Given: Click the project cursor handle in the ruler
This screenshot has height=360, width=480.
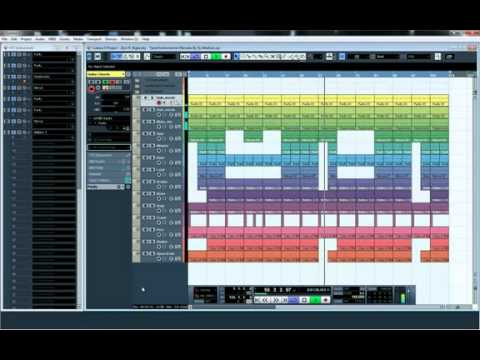Looking at the screenshot, I should (x=324, y=75).
